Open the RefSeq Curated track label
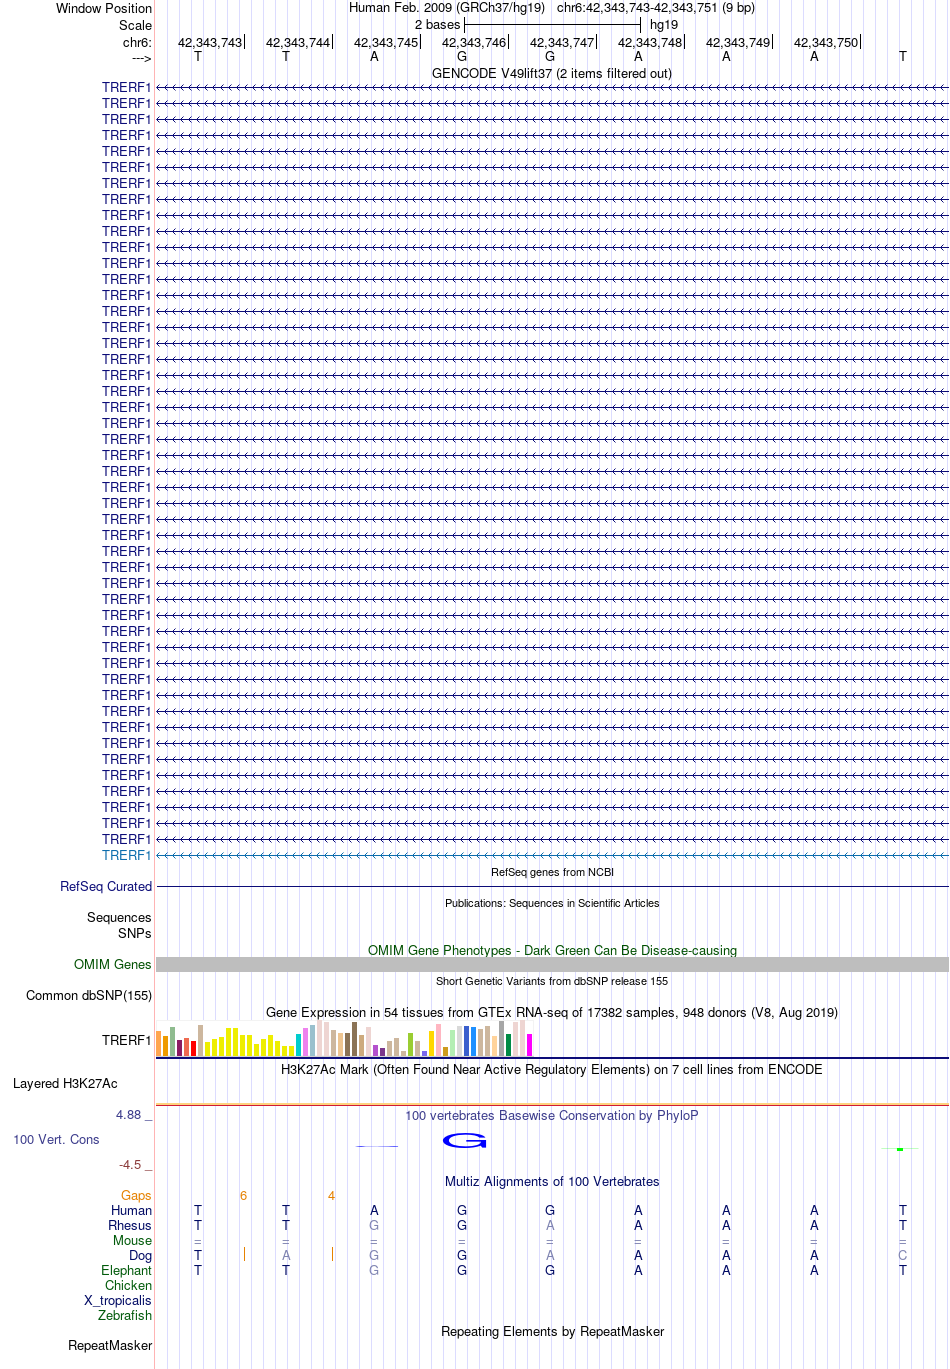950x1369 pixels. (106, 887)
